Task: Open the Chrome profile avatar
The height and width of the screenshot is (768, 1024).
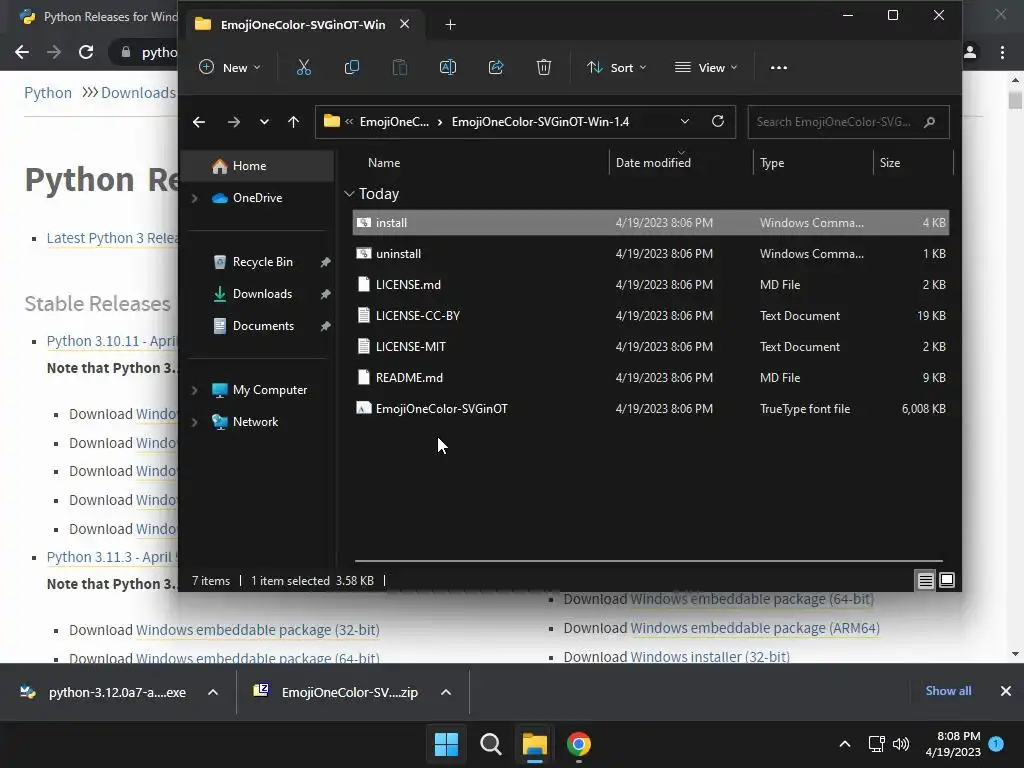Action: 970,52
